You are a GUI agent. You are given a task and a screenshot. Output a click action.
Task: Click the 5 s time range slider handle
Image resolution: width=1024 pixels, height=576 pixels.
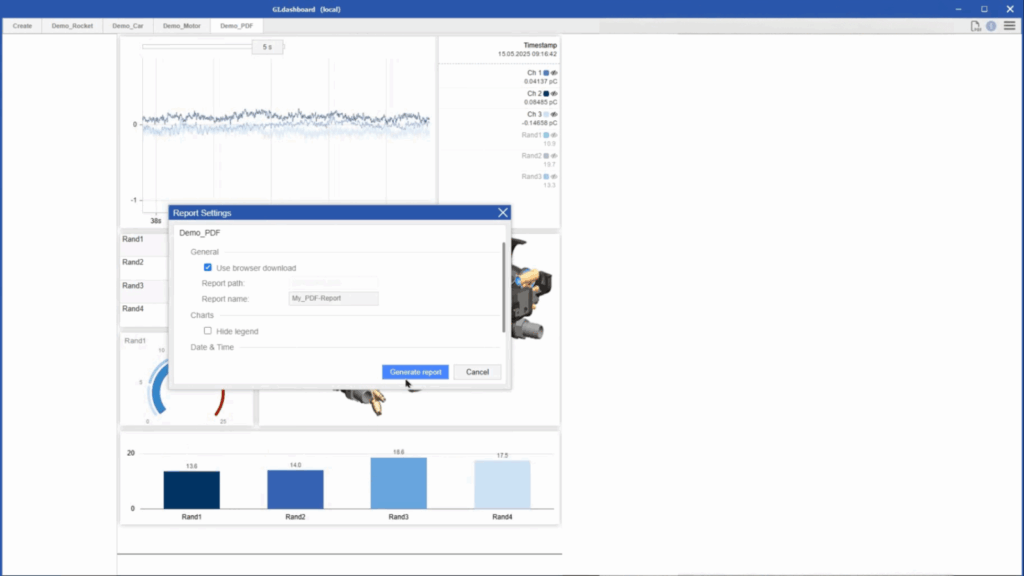click(x=267, y=47)
